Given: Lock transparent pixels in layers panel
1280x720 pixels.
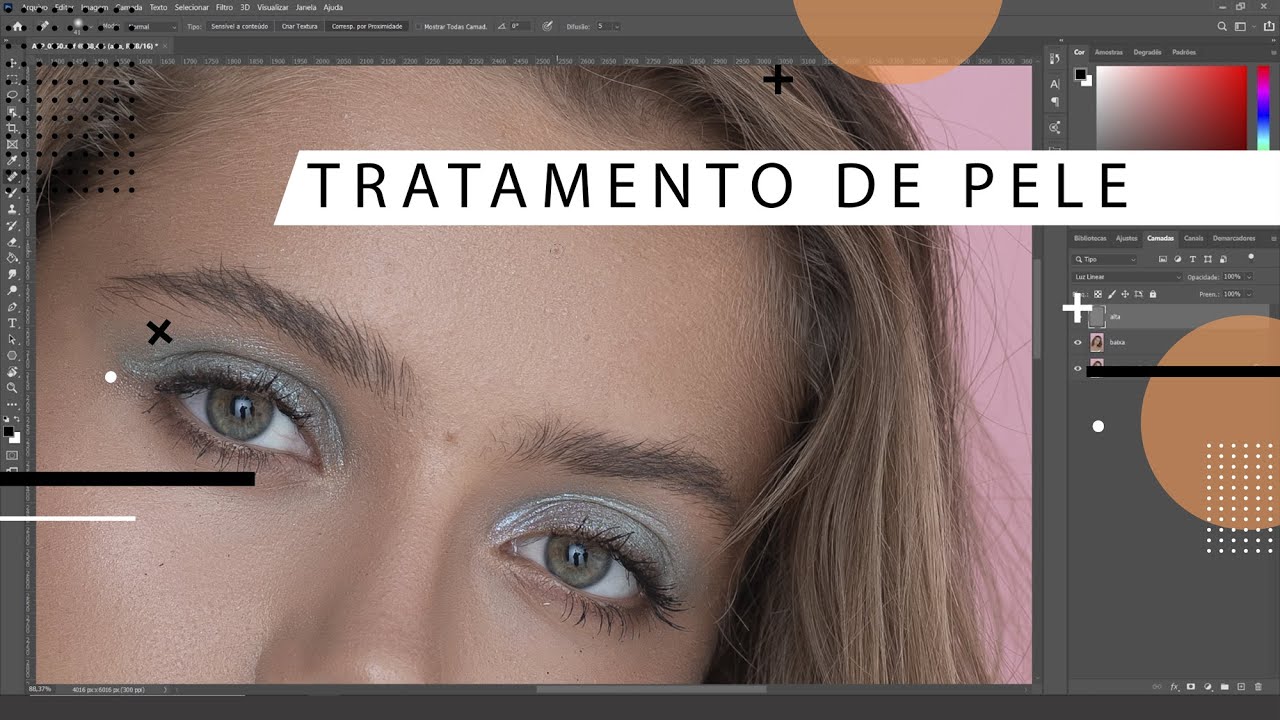Looking at the screenshot, I should (x=1098, y=294).
